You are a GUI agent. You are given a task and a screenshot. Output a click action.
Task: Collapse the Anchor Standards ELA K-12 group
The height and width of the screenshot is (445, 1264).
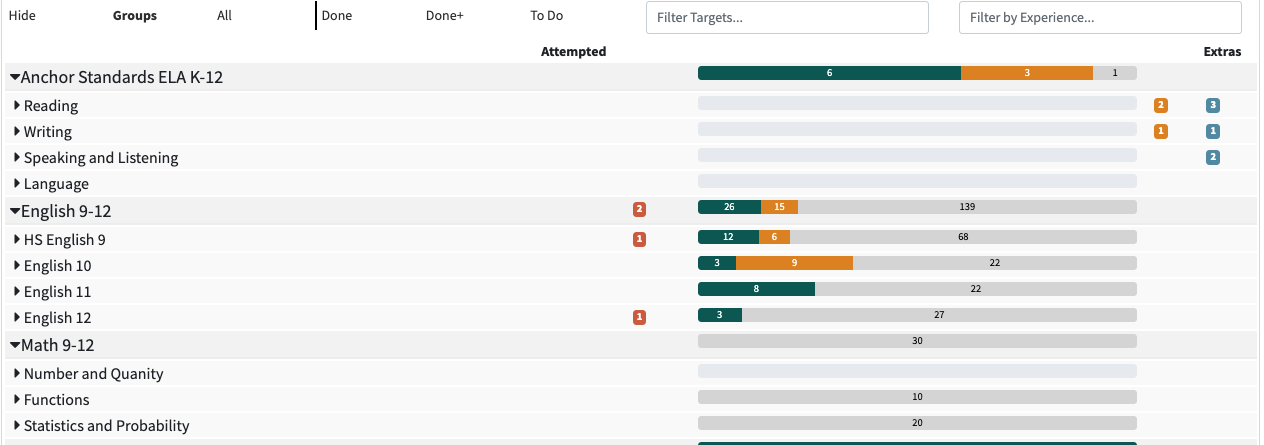click(15, 78)
